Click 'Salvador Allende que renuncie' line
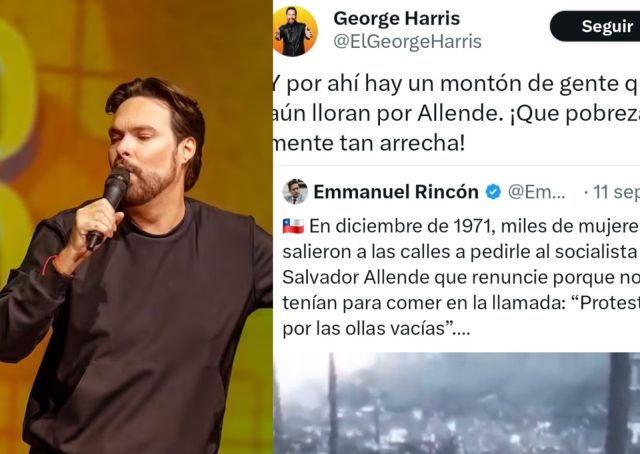 [461, 278]
